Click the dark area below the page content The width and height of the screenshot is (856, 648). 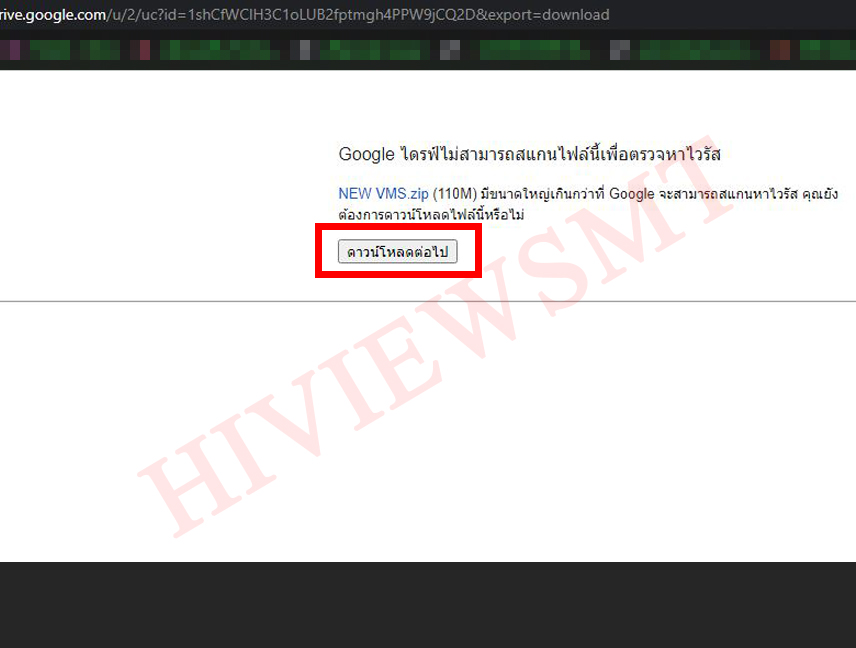tap(428, 605)
